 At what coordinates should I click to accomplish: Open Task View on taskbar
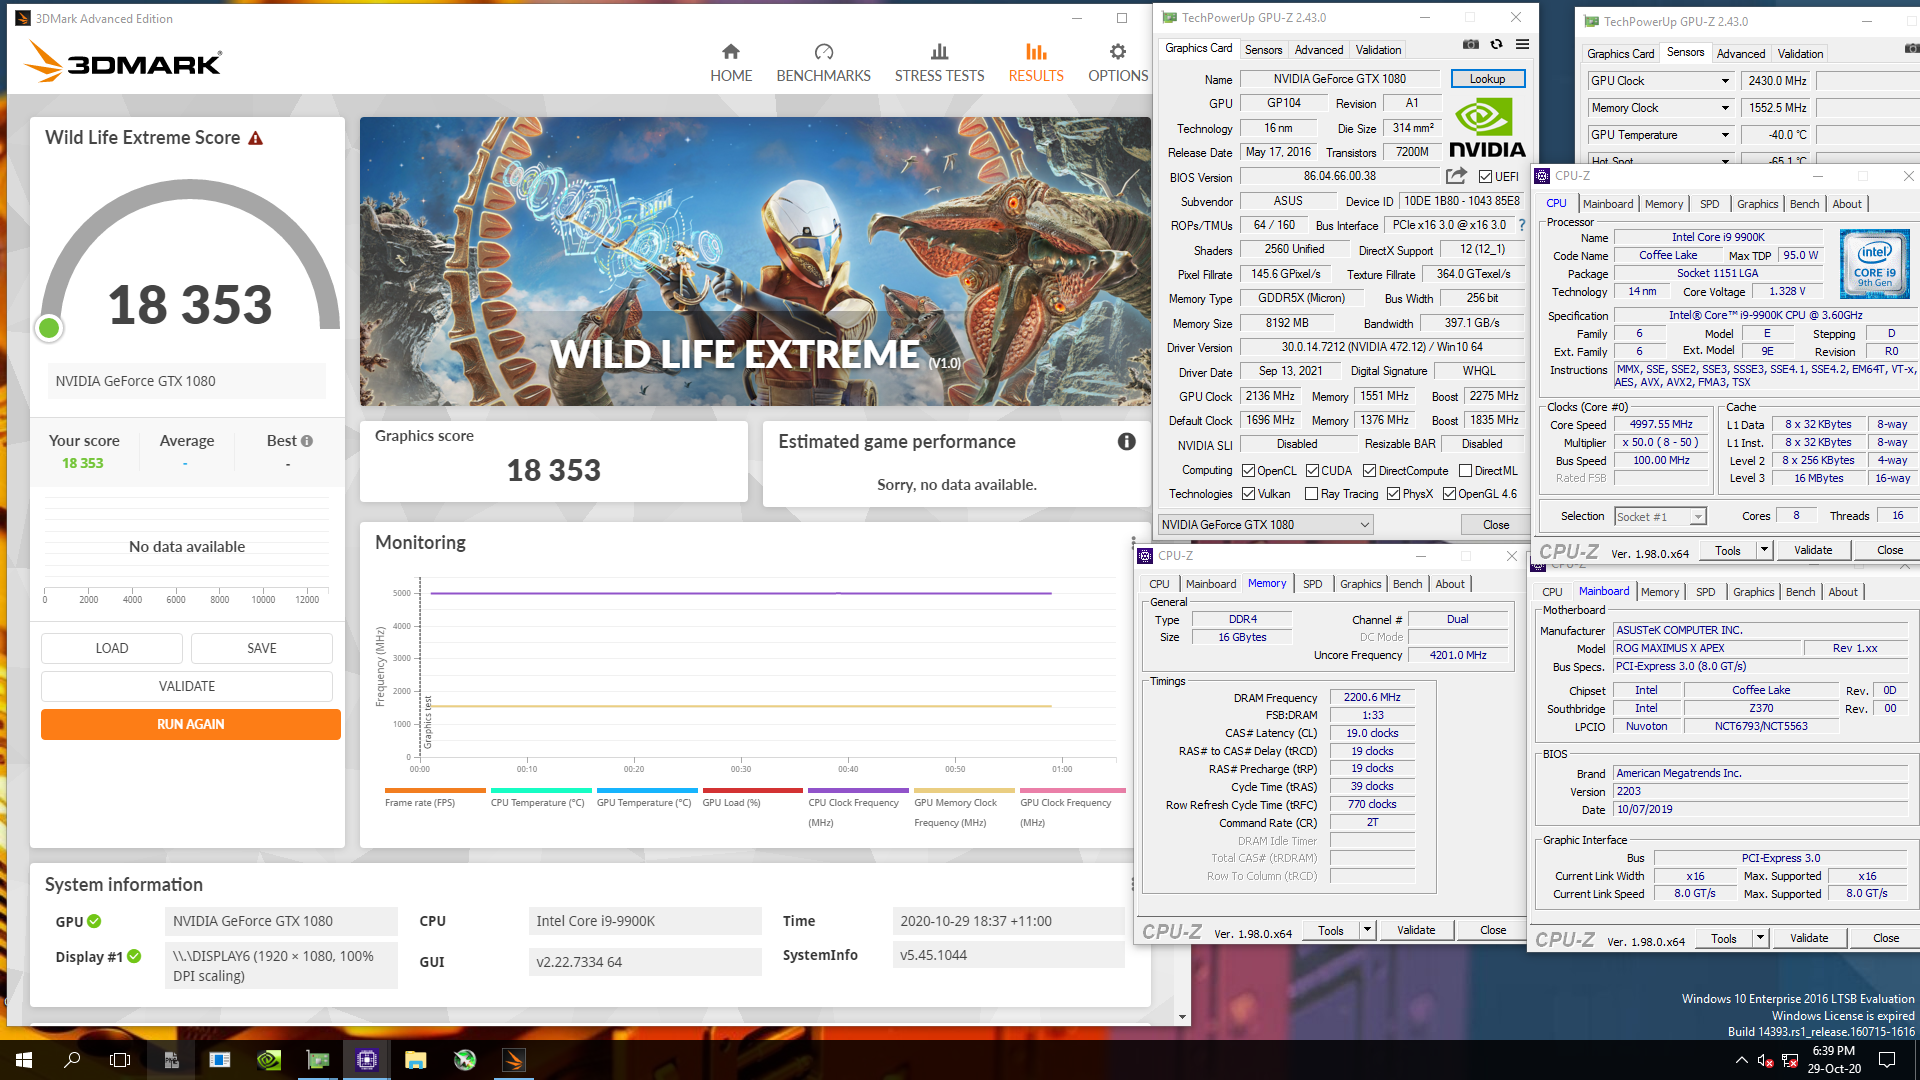click(x=120, y=1060)
